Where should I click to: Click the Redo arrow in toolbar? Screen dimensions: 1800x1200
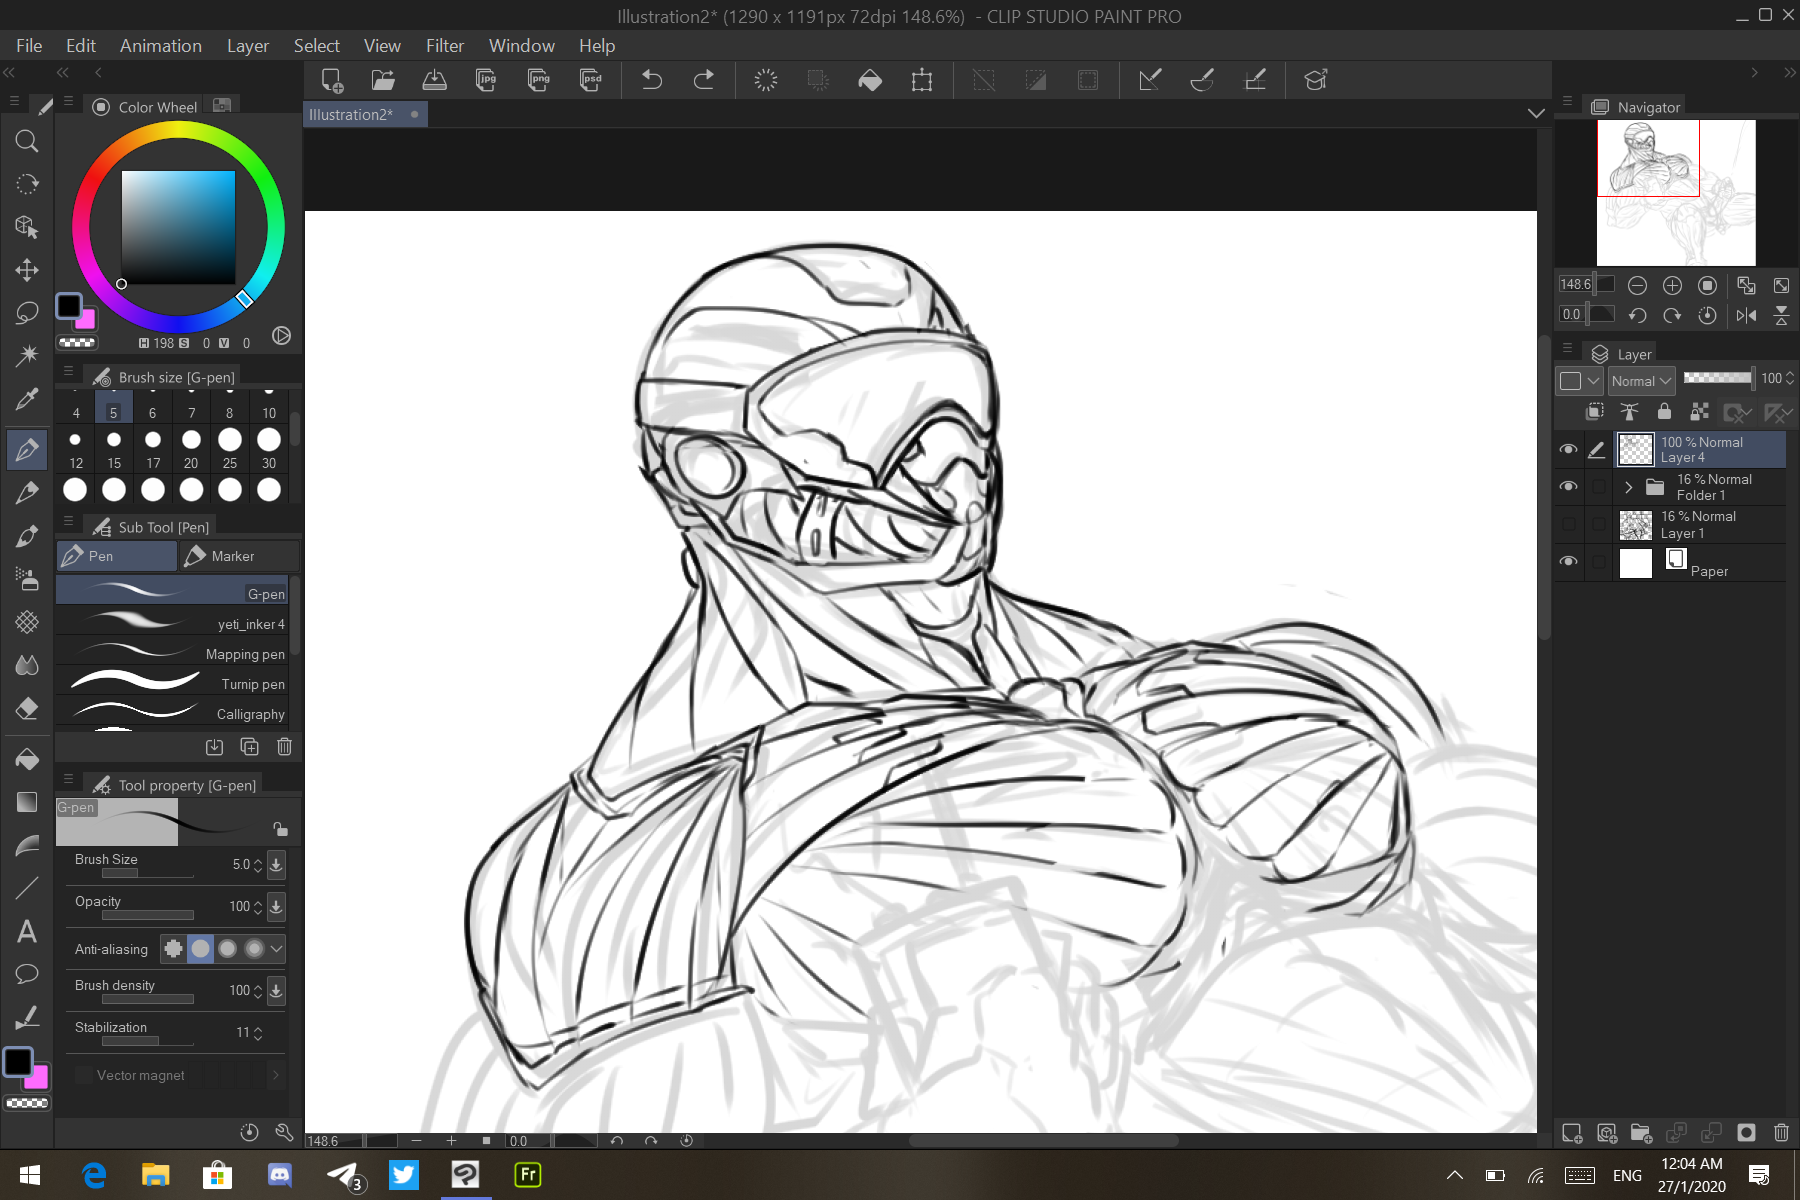tap(704, 80)
